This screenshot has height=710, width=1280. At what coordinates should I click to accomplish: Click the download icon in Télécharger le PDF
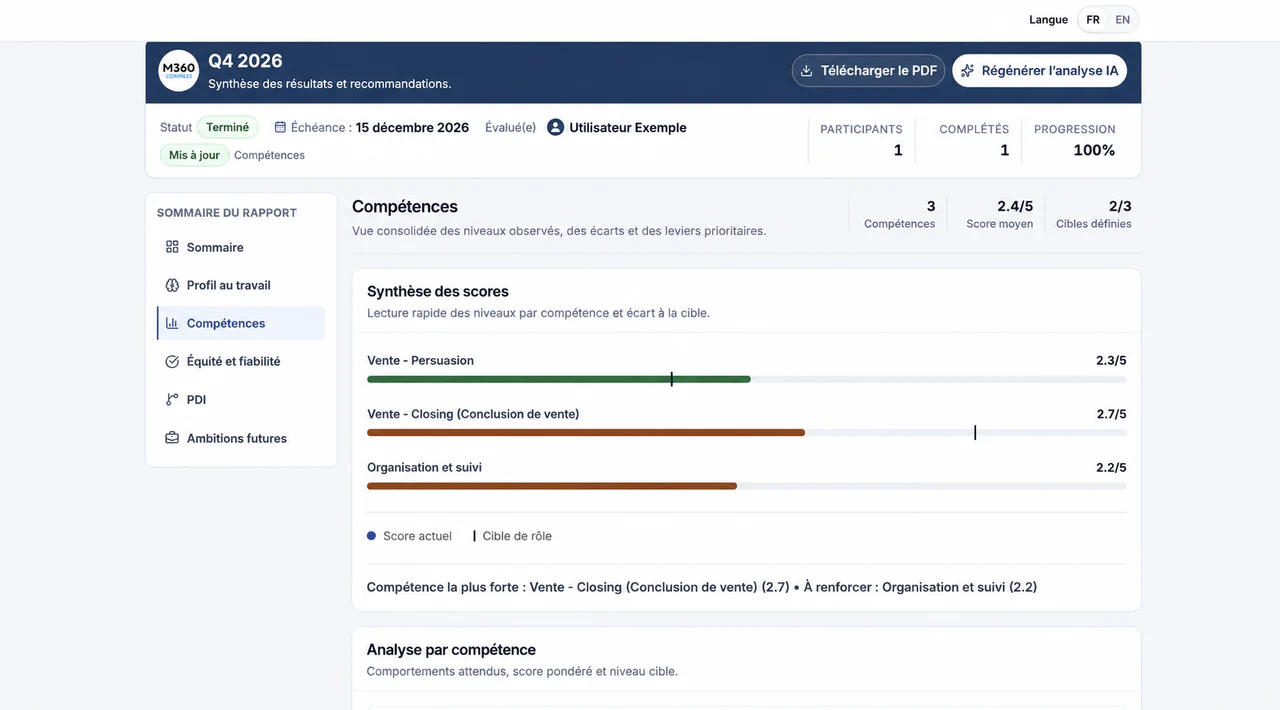point(807,71)
